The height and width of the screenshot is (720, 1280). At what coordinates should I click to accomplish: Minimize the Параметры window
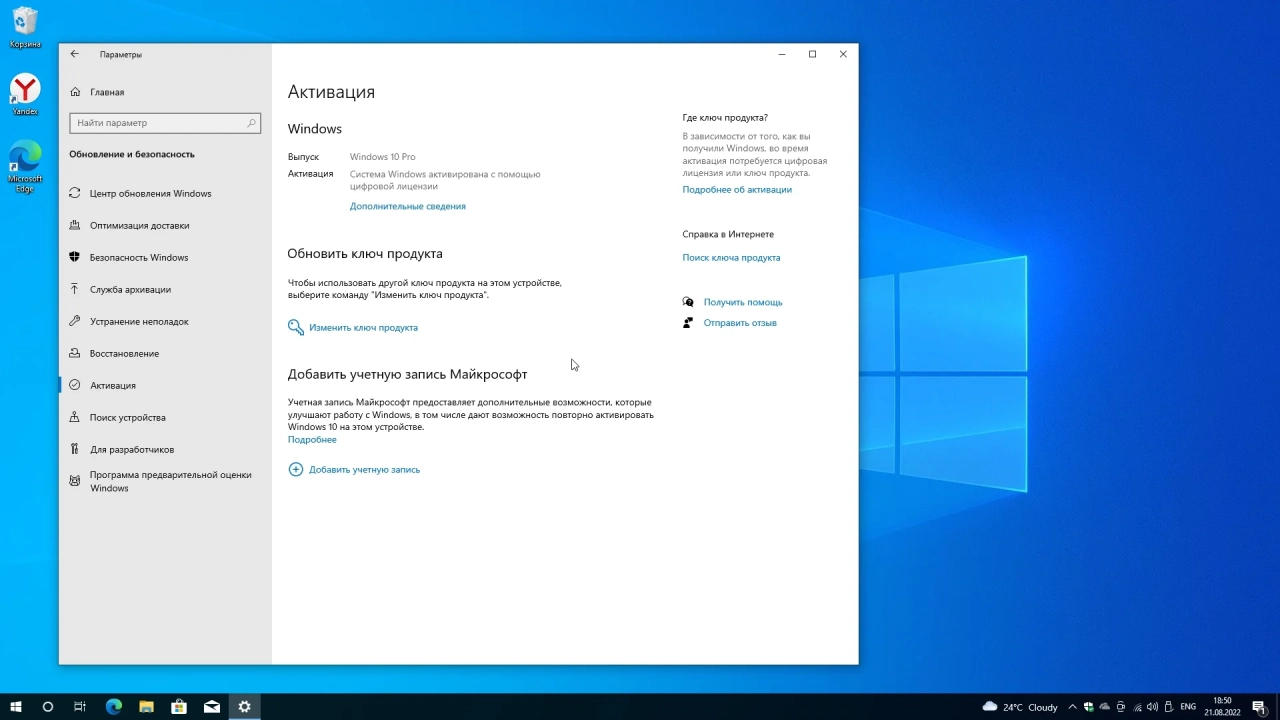782,54
